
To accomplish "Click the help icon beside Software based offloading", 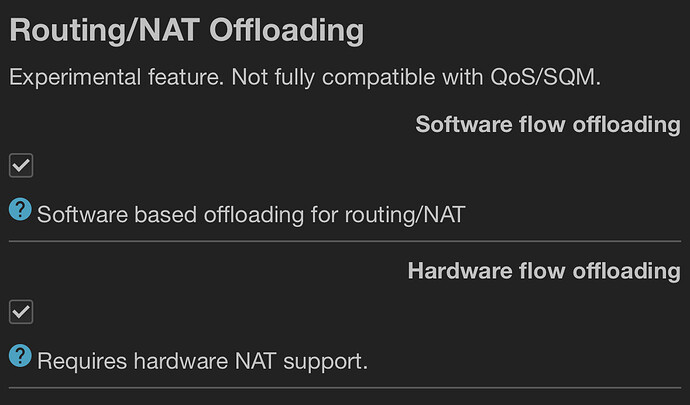I will click(x=20, y=210).
